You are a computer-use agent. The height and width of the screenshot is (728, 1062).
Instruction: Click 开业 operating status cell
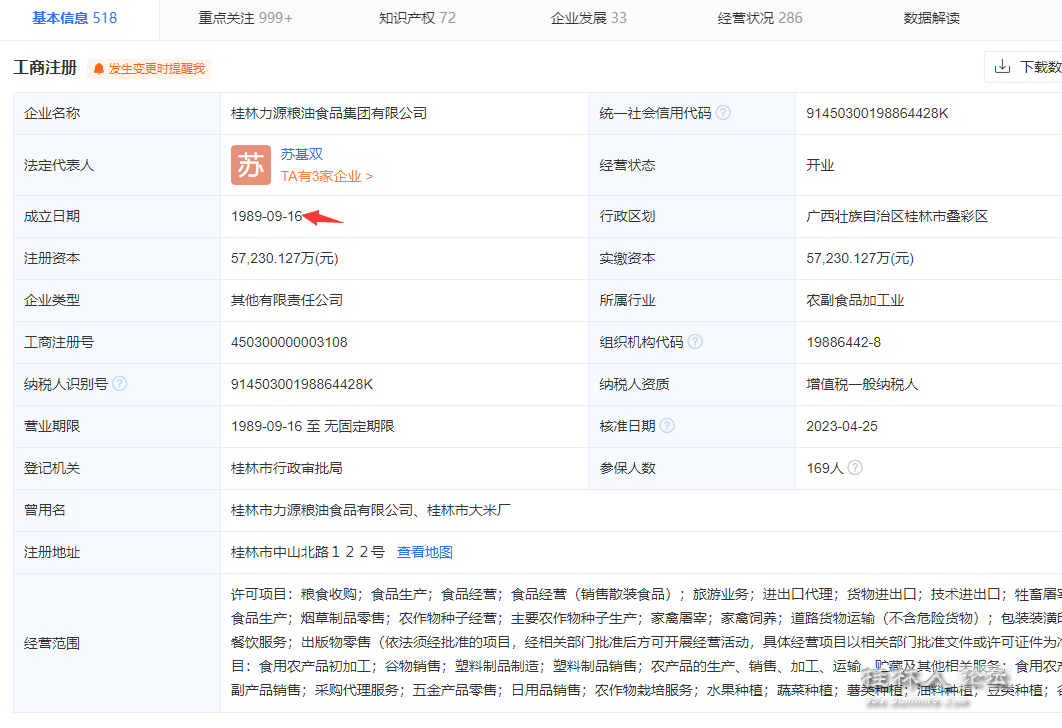point(820,165)
